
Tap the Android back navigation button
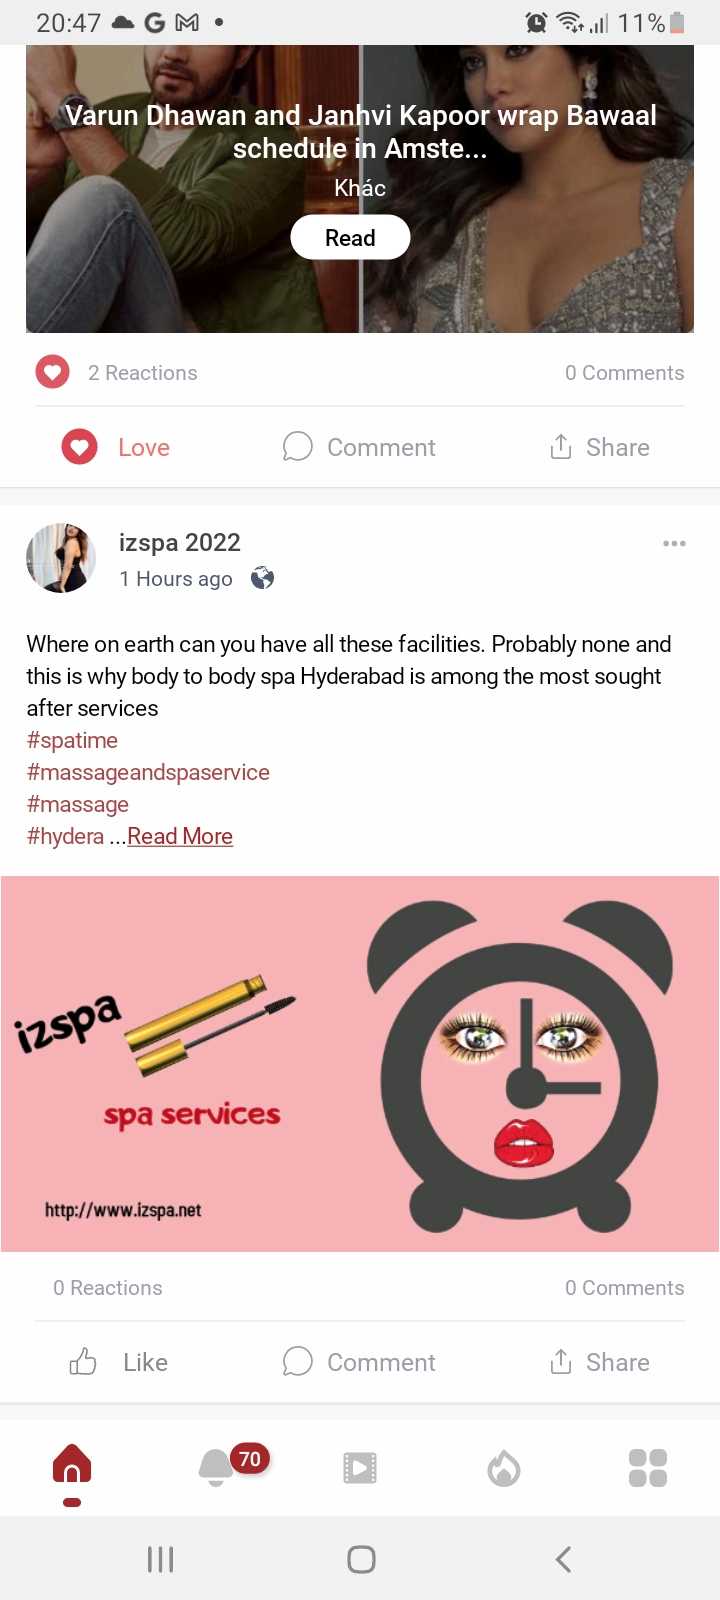[x=563, y=1558]
